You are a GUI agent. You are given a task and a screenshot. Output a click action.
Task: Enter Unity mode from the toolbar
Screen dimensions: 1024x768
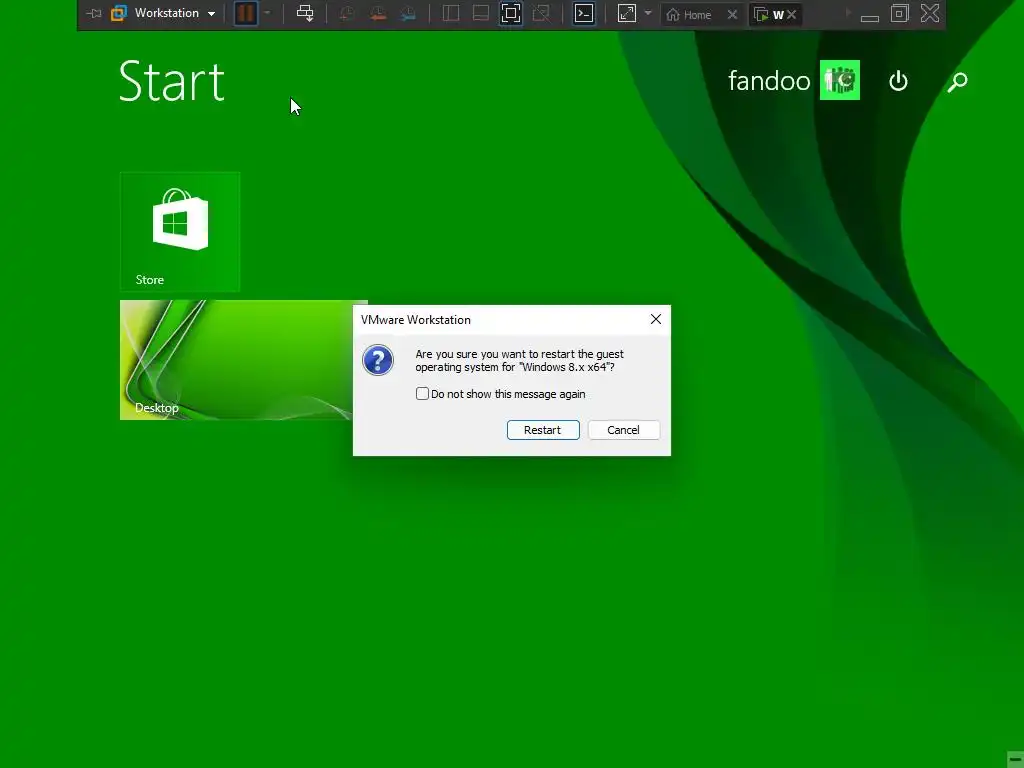(541, 14)
